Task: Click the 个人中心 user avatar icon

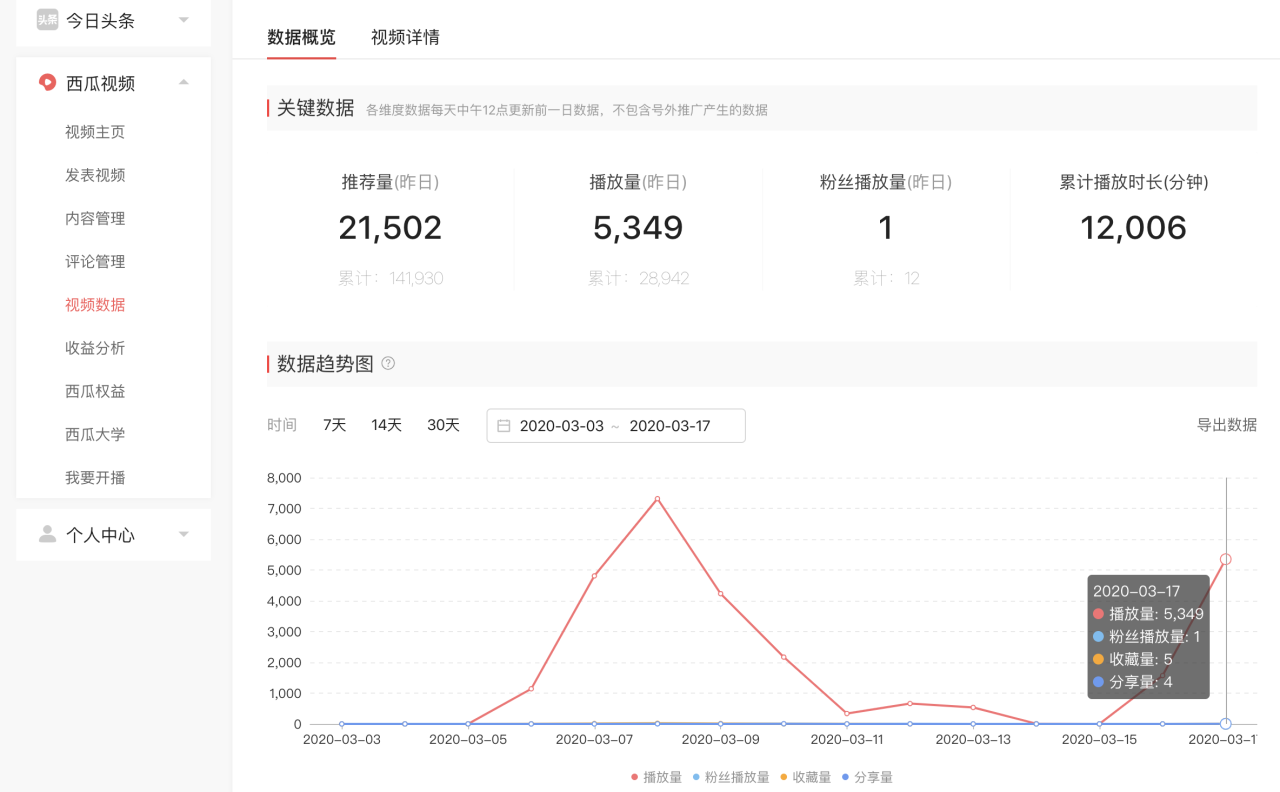Action: [x=47, y=534]
